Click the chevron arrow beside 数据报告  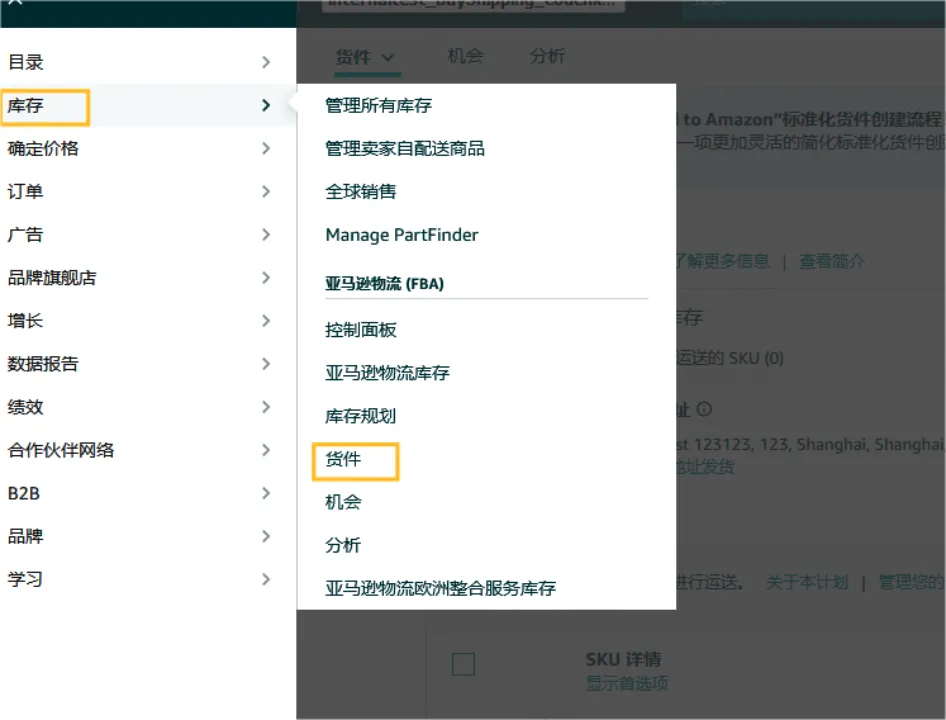[266, 364]
